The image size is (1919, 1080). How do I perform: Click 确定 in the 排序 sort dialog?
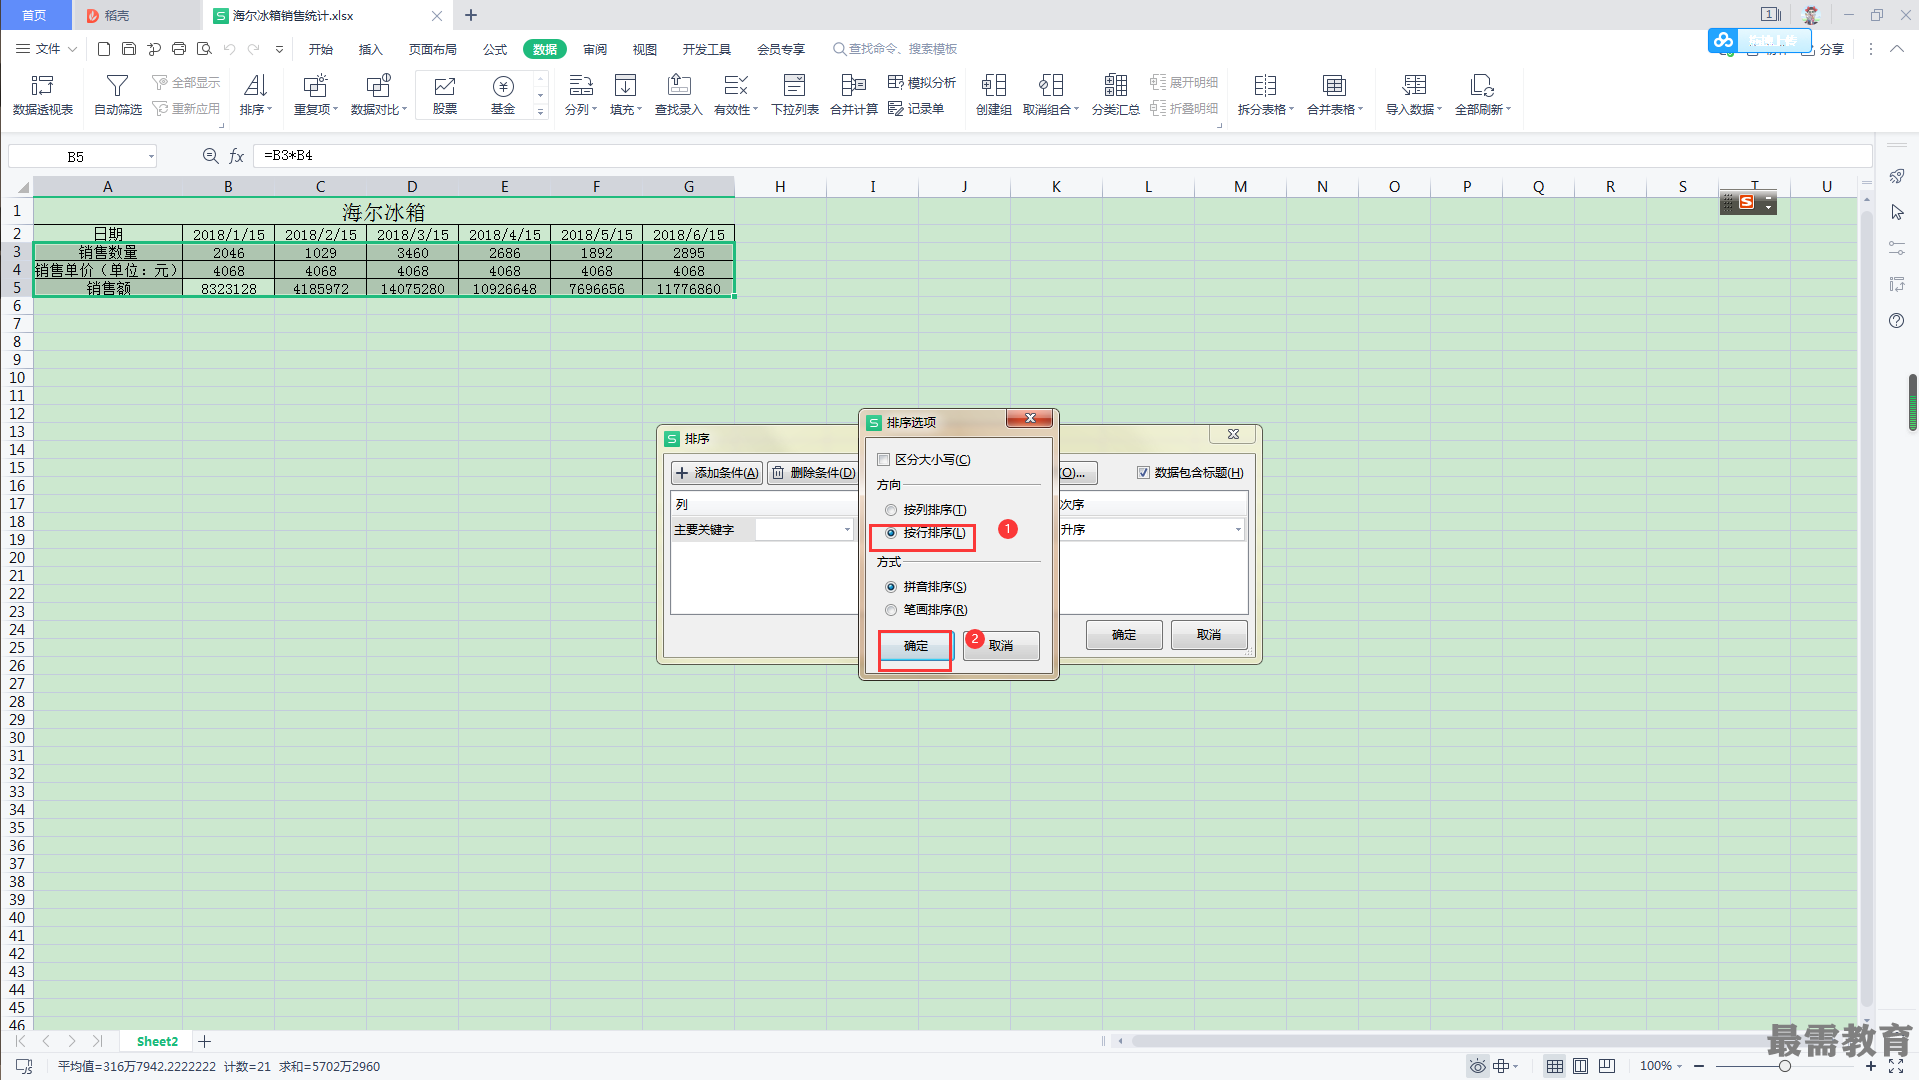pos(1124,635)
